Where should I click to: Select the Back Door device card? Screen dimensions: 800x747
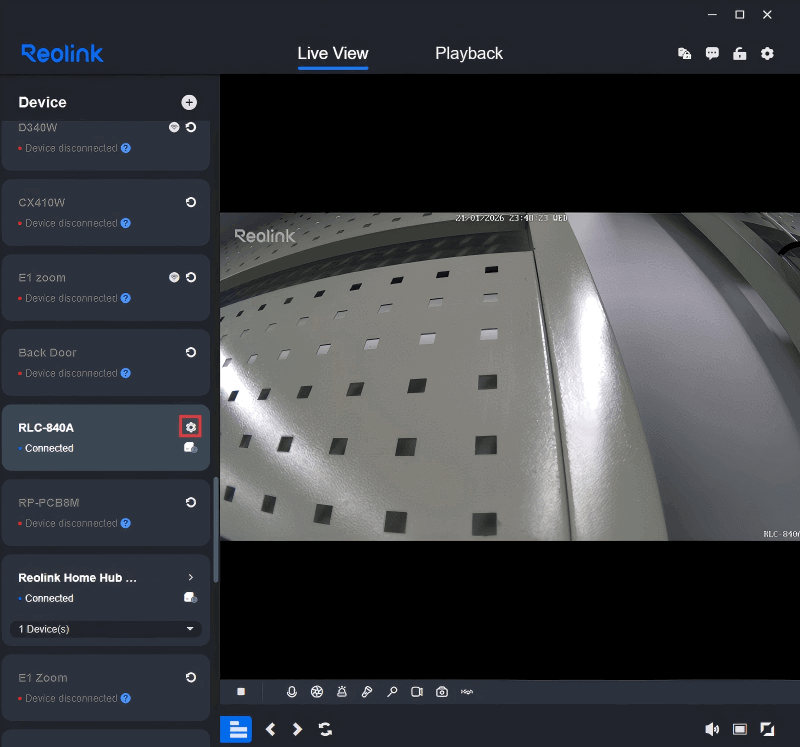pyautogui.click(x=106, y=363)
